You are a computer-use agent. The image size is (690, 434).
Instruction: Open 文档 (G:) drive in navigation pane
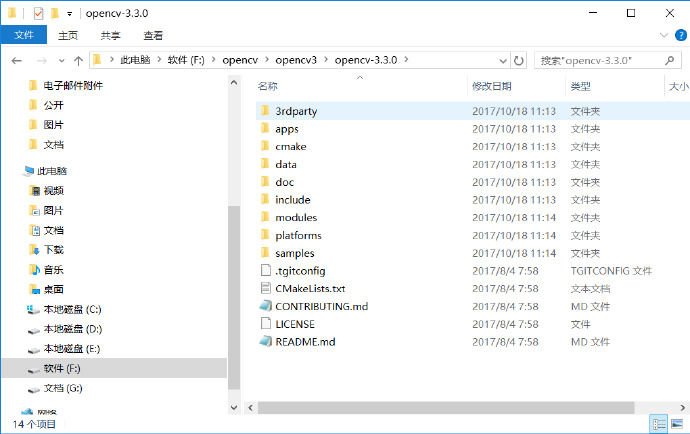(x=63, y=388)
